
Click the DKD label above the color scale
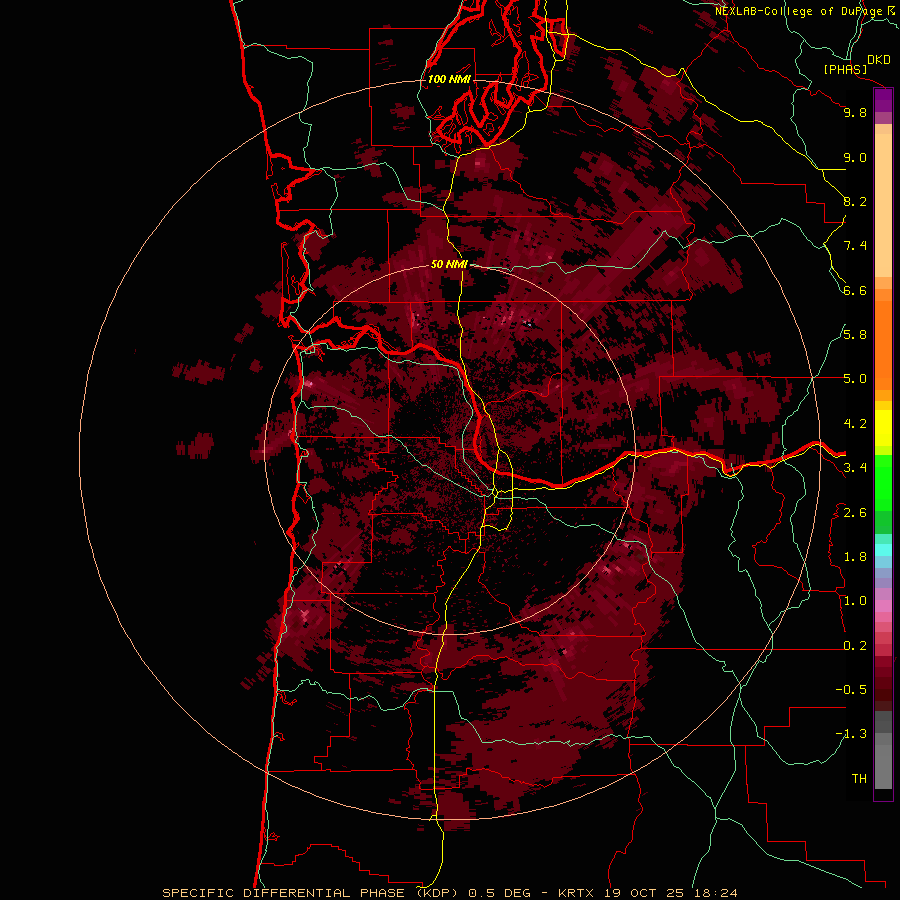pyautogui.click(x=879, y=60)
